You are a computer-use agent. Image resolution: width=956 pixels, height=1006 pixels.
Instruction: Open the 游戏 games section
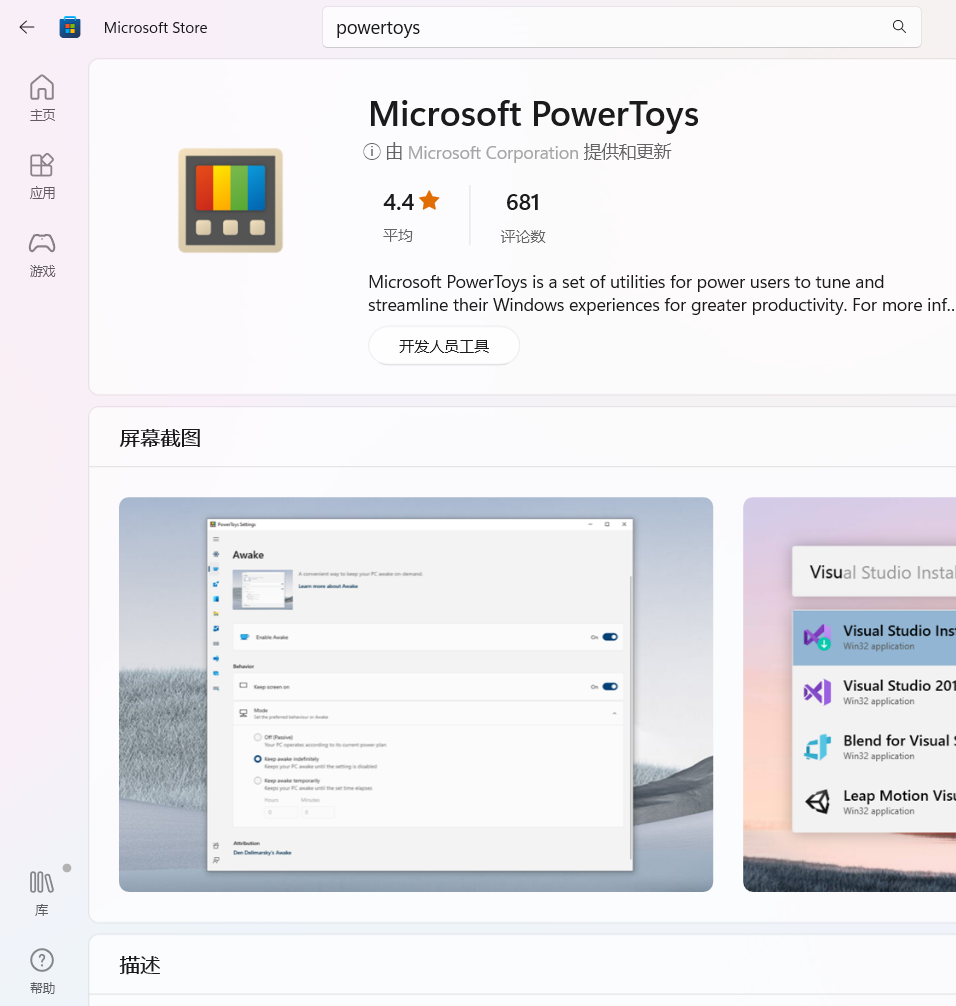(42, 254)
